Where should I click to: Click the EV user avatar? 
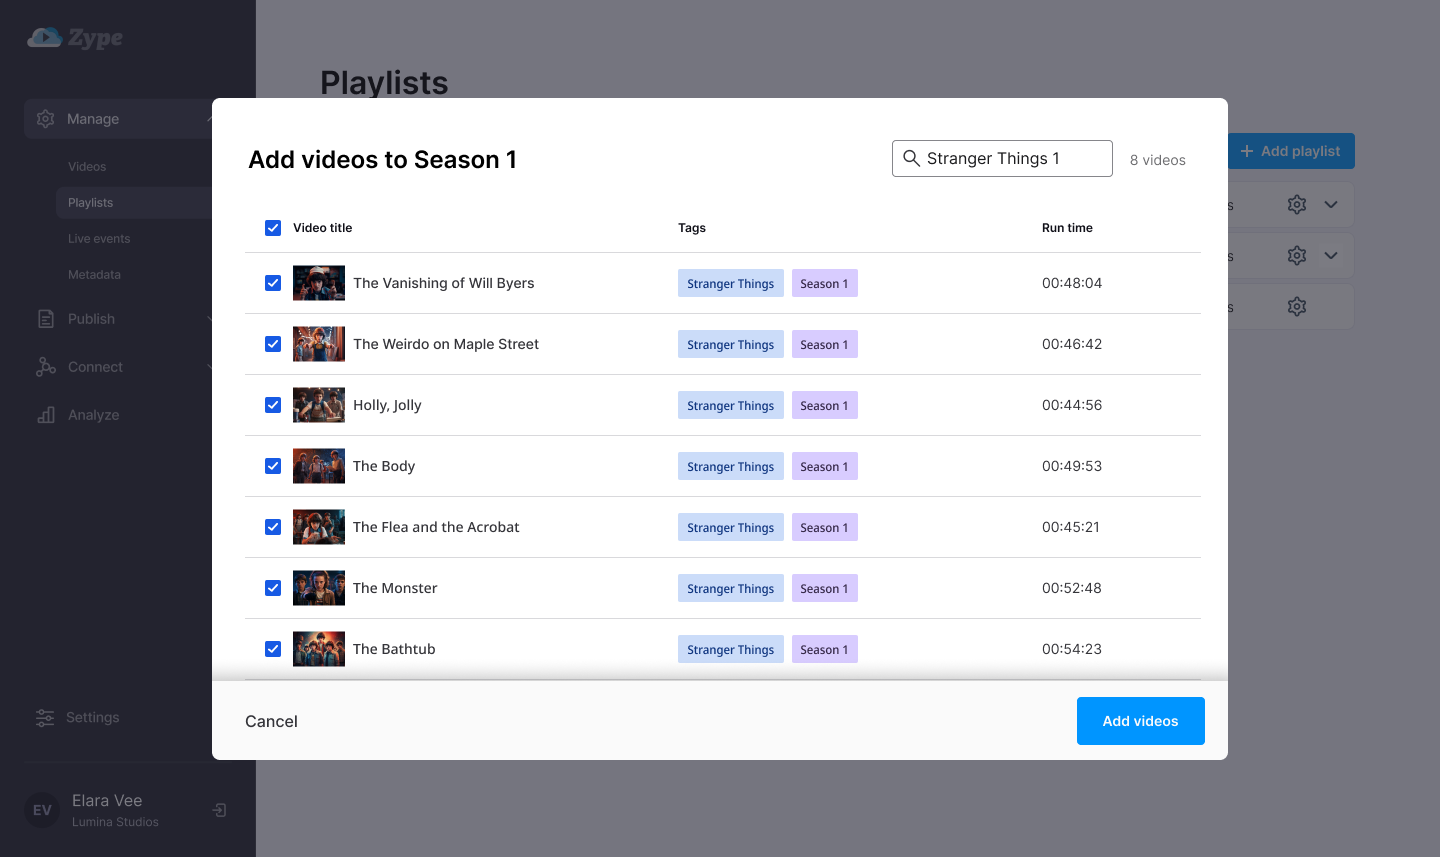point(42,810)
